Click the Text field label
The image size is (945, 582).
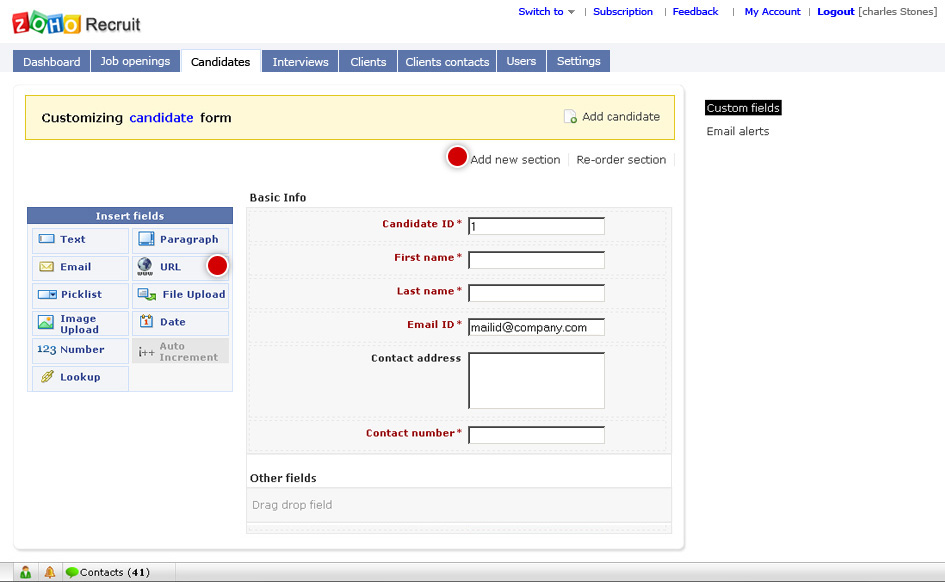72,239
